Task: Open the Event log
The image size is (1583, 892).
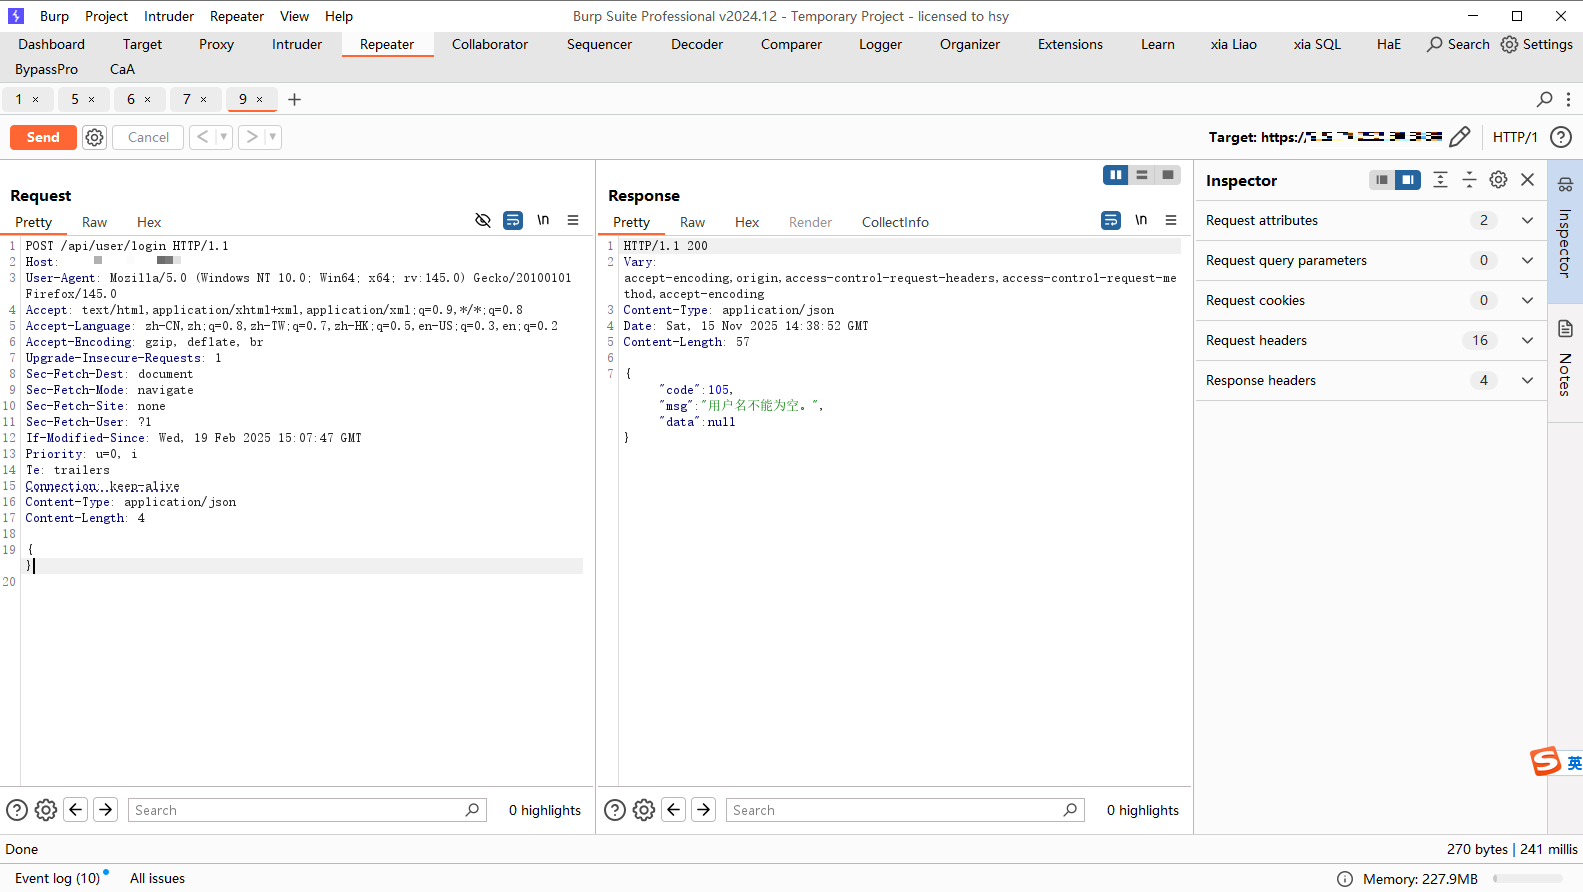Action: (x=57, y=878)
